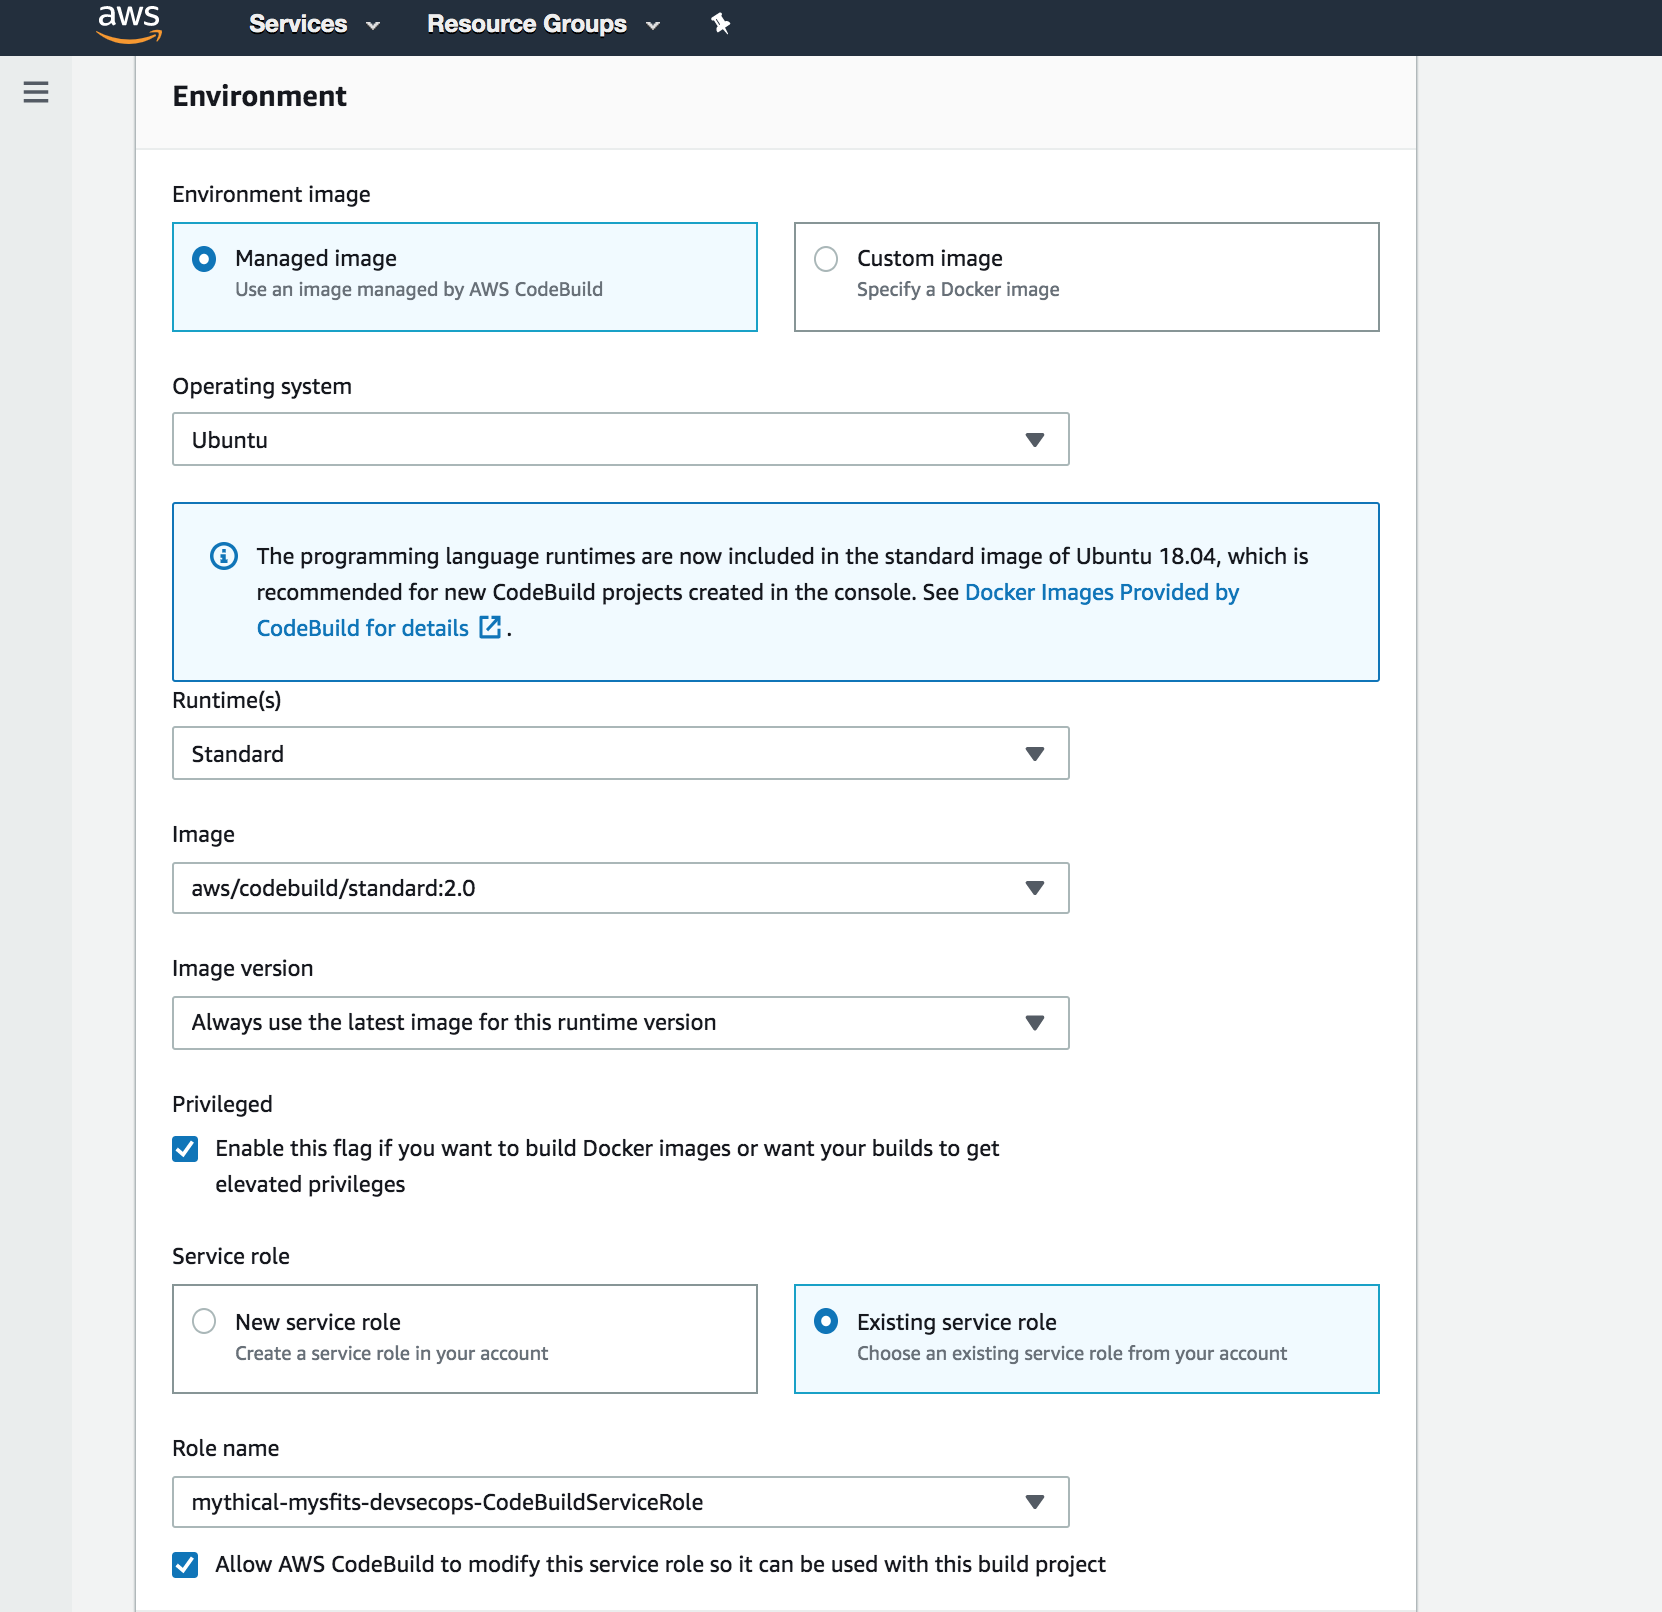
Task: Click the info icon in the runtime notice
Action: click(224, 556)
